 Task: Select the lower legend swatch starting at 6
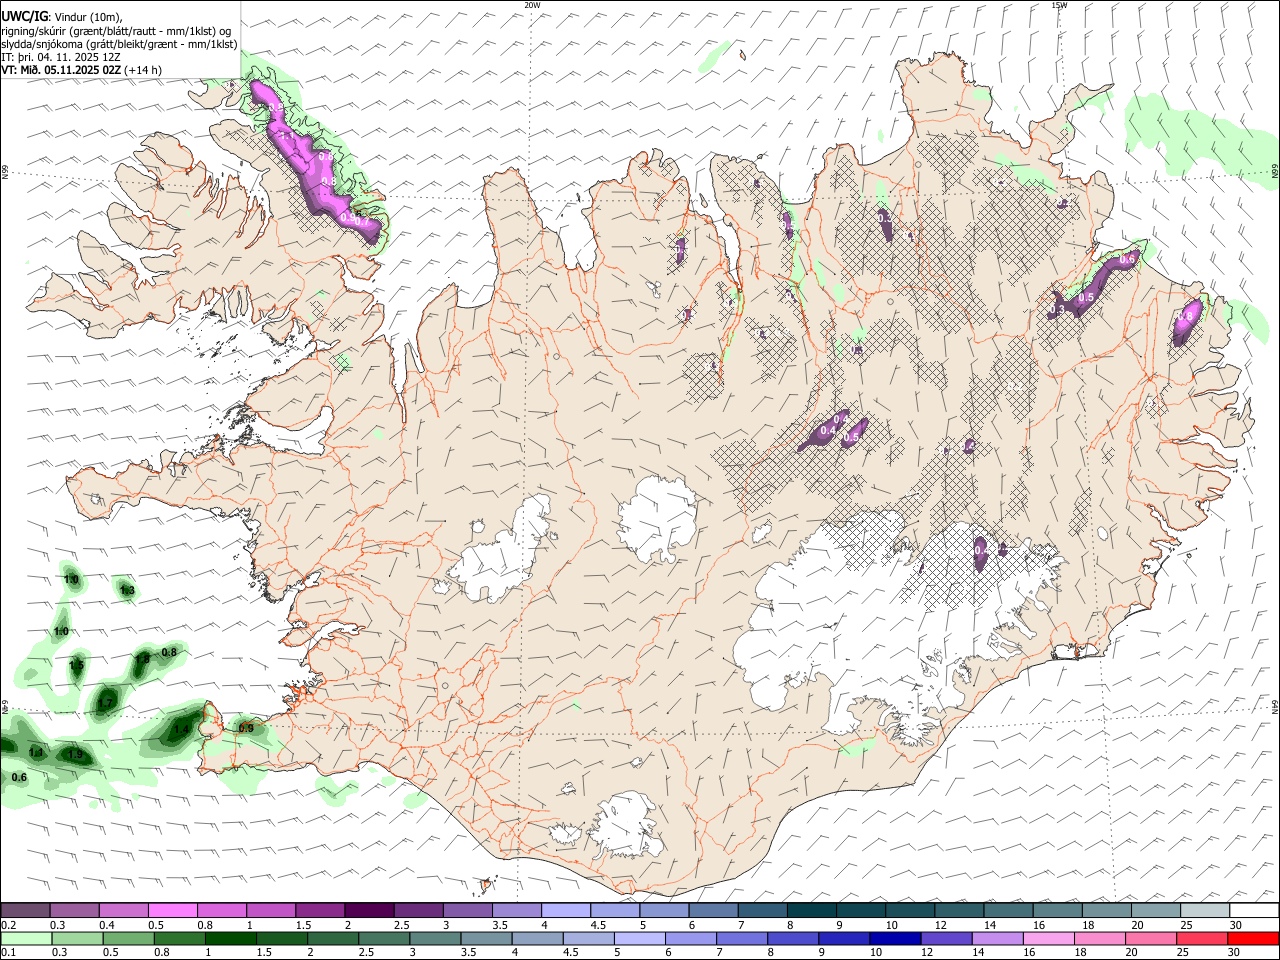click(x=692, y=939)
